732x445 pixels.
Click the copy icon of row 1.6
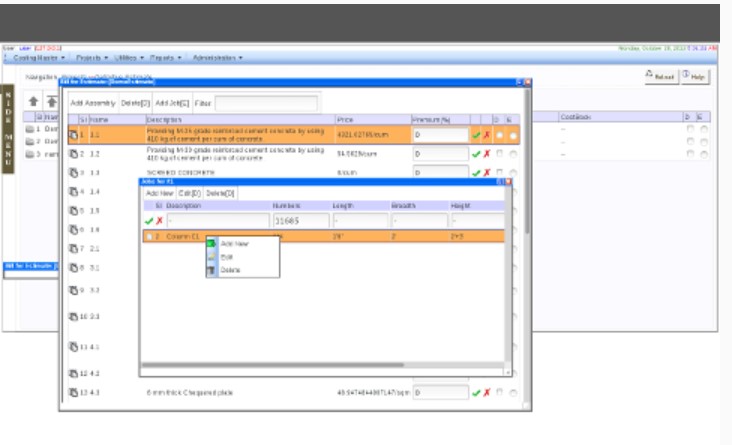[73, 229]
